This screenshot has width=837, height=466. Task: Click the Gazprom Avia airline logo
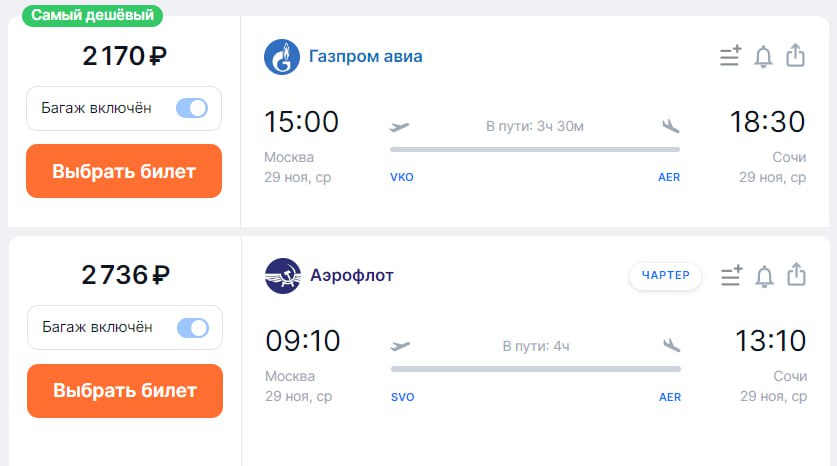(x=282, y=56)
